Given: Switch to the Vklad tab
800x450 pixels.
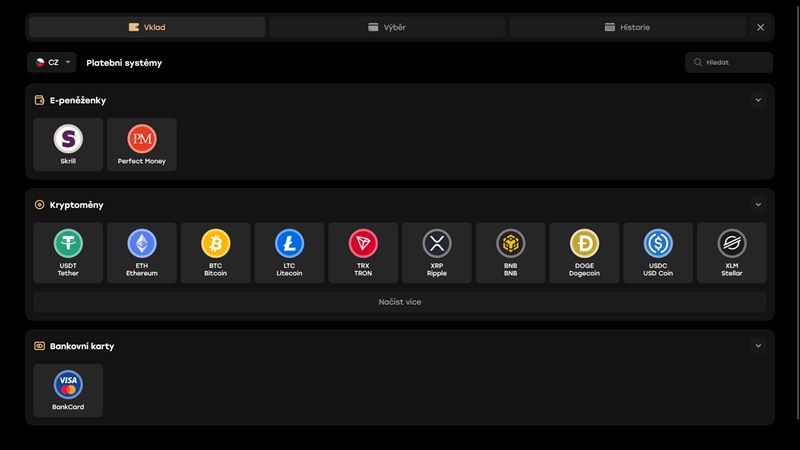Looking at the screenshot, I should 147,27.
